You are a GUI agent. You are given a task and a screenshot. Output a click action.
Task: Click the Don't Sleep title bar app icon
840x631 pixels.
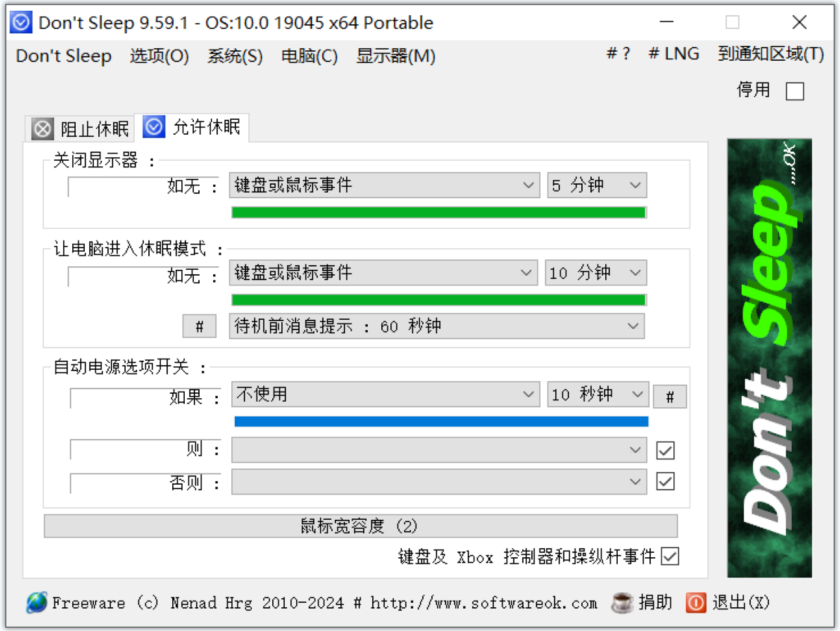(21, 22)
